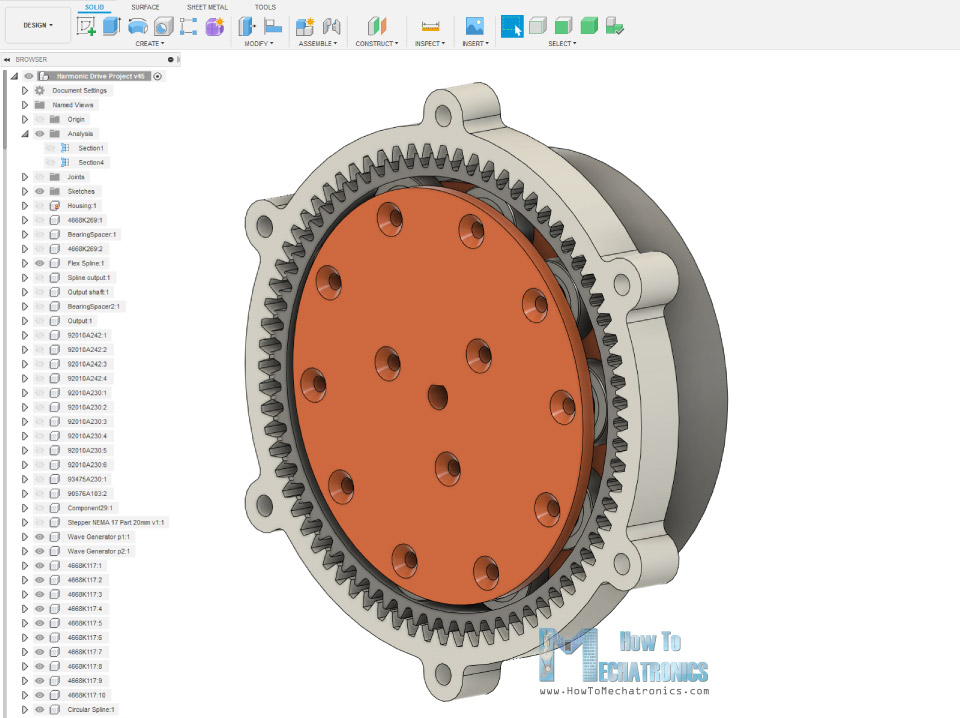Launch the Measure tool under Inspect
Screen dimensions: 960x718
click(428, 25)
